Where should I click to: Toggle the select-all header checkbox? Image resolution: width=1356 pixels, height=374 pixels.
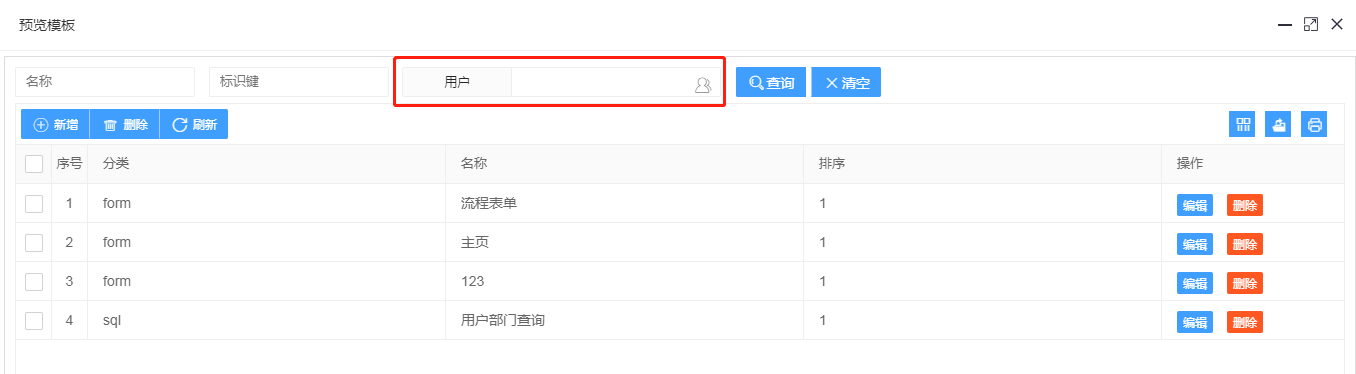pos(34,164)
